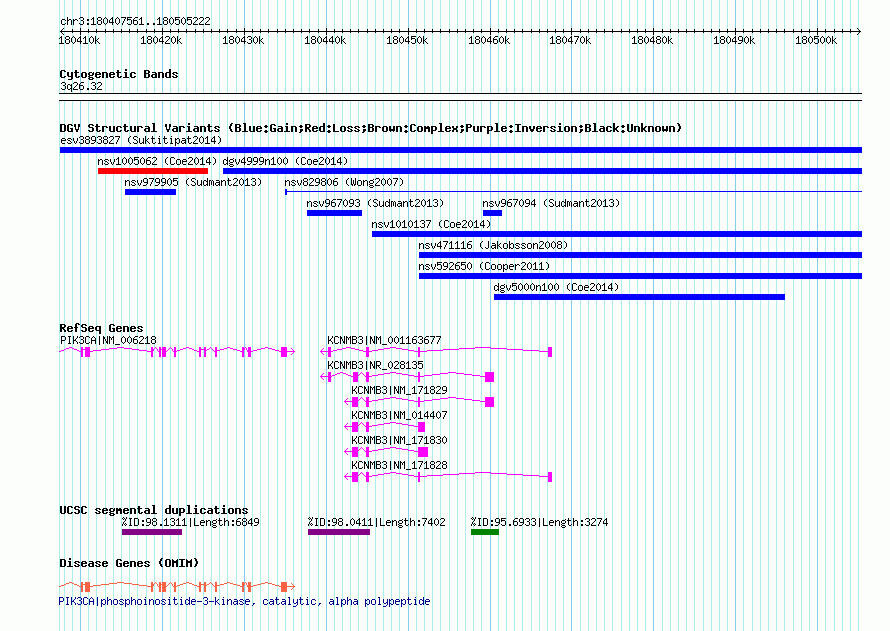Click the 180450k ruler tick label
This screenshot has height=631, width=890.
(407, 40)
